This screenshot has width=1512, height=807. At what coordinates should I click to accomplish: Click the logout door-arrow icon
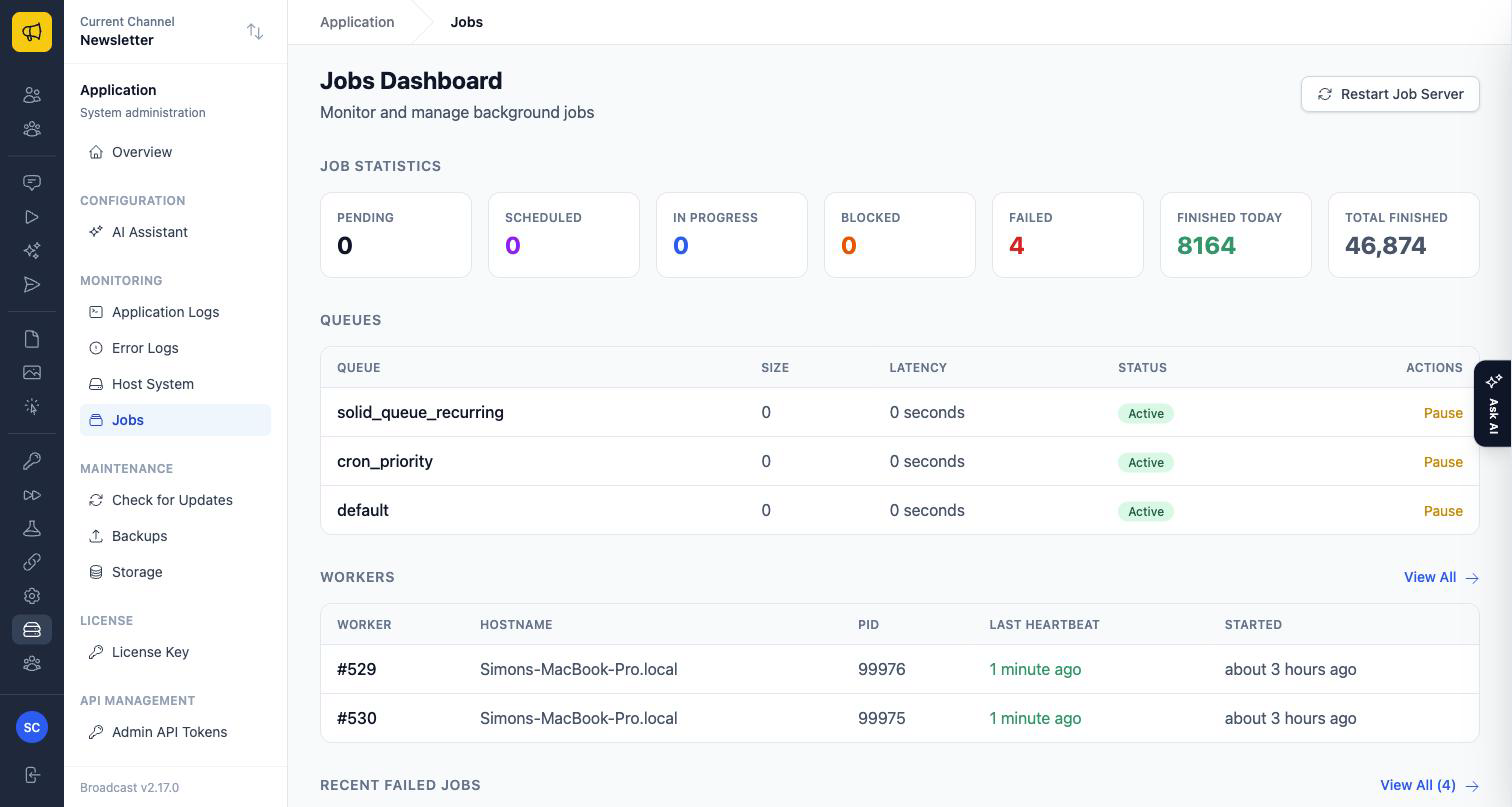pos(32,775)
